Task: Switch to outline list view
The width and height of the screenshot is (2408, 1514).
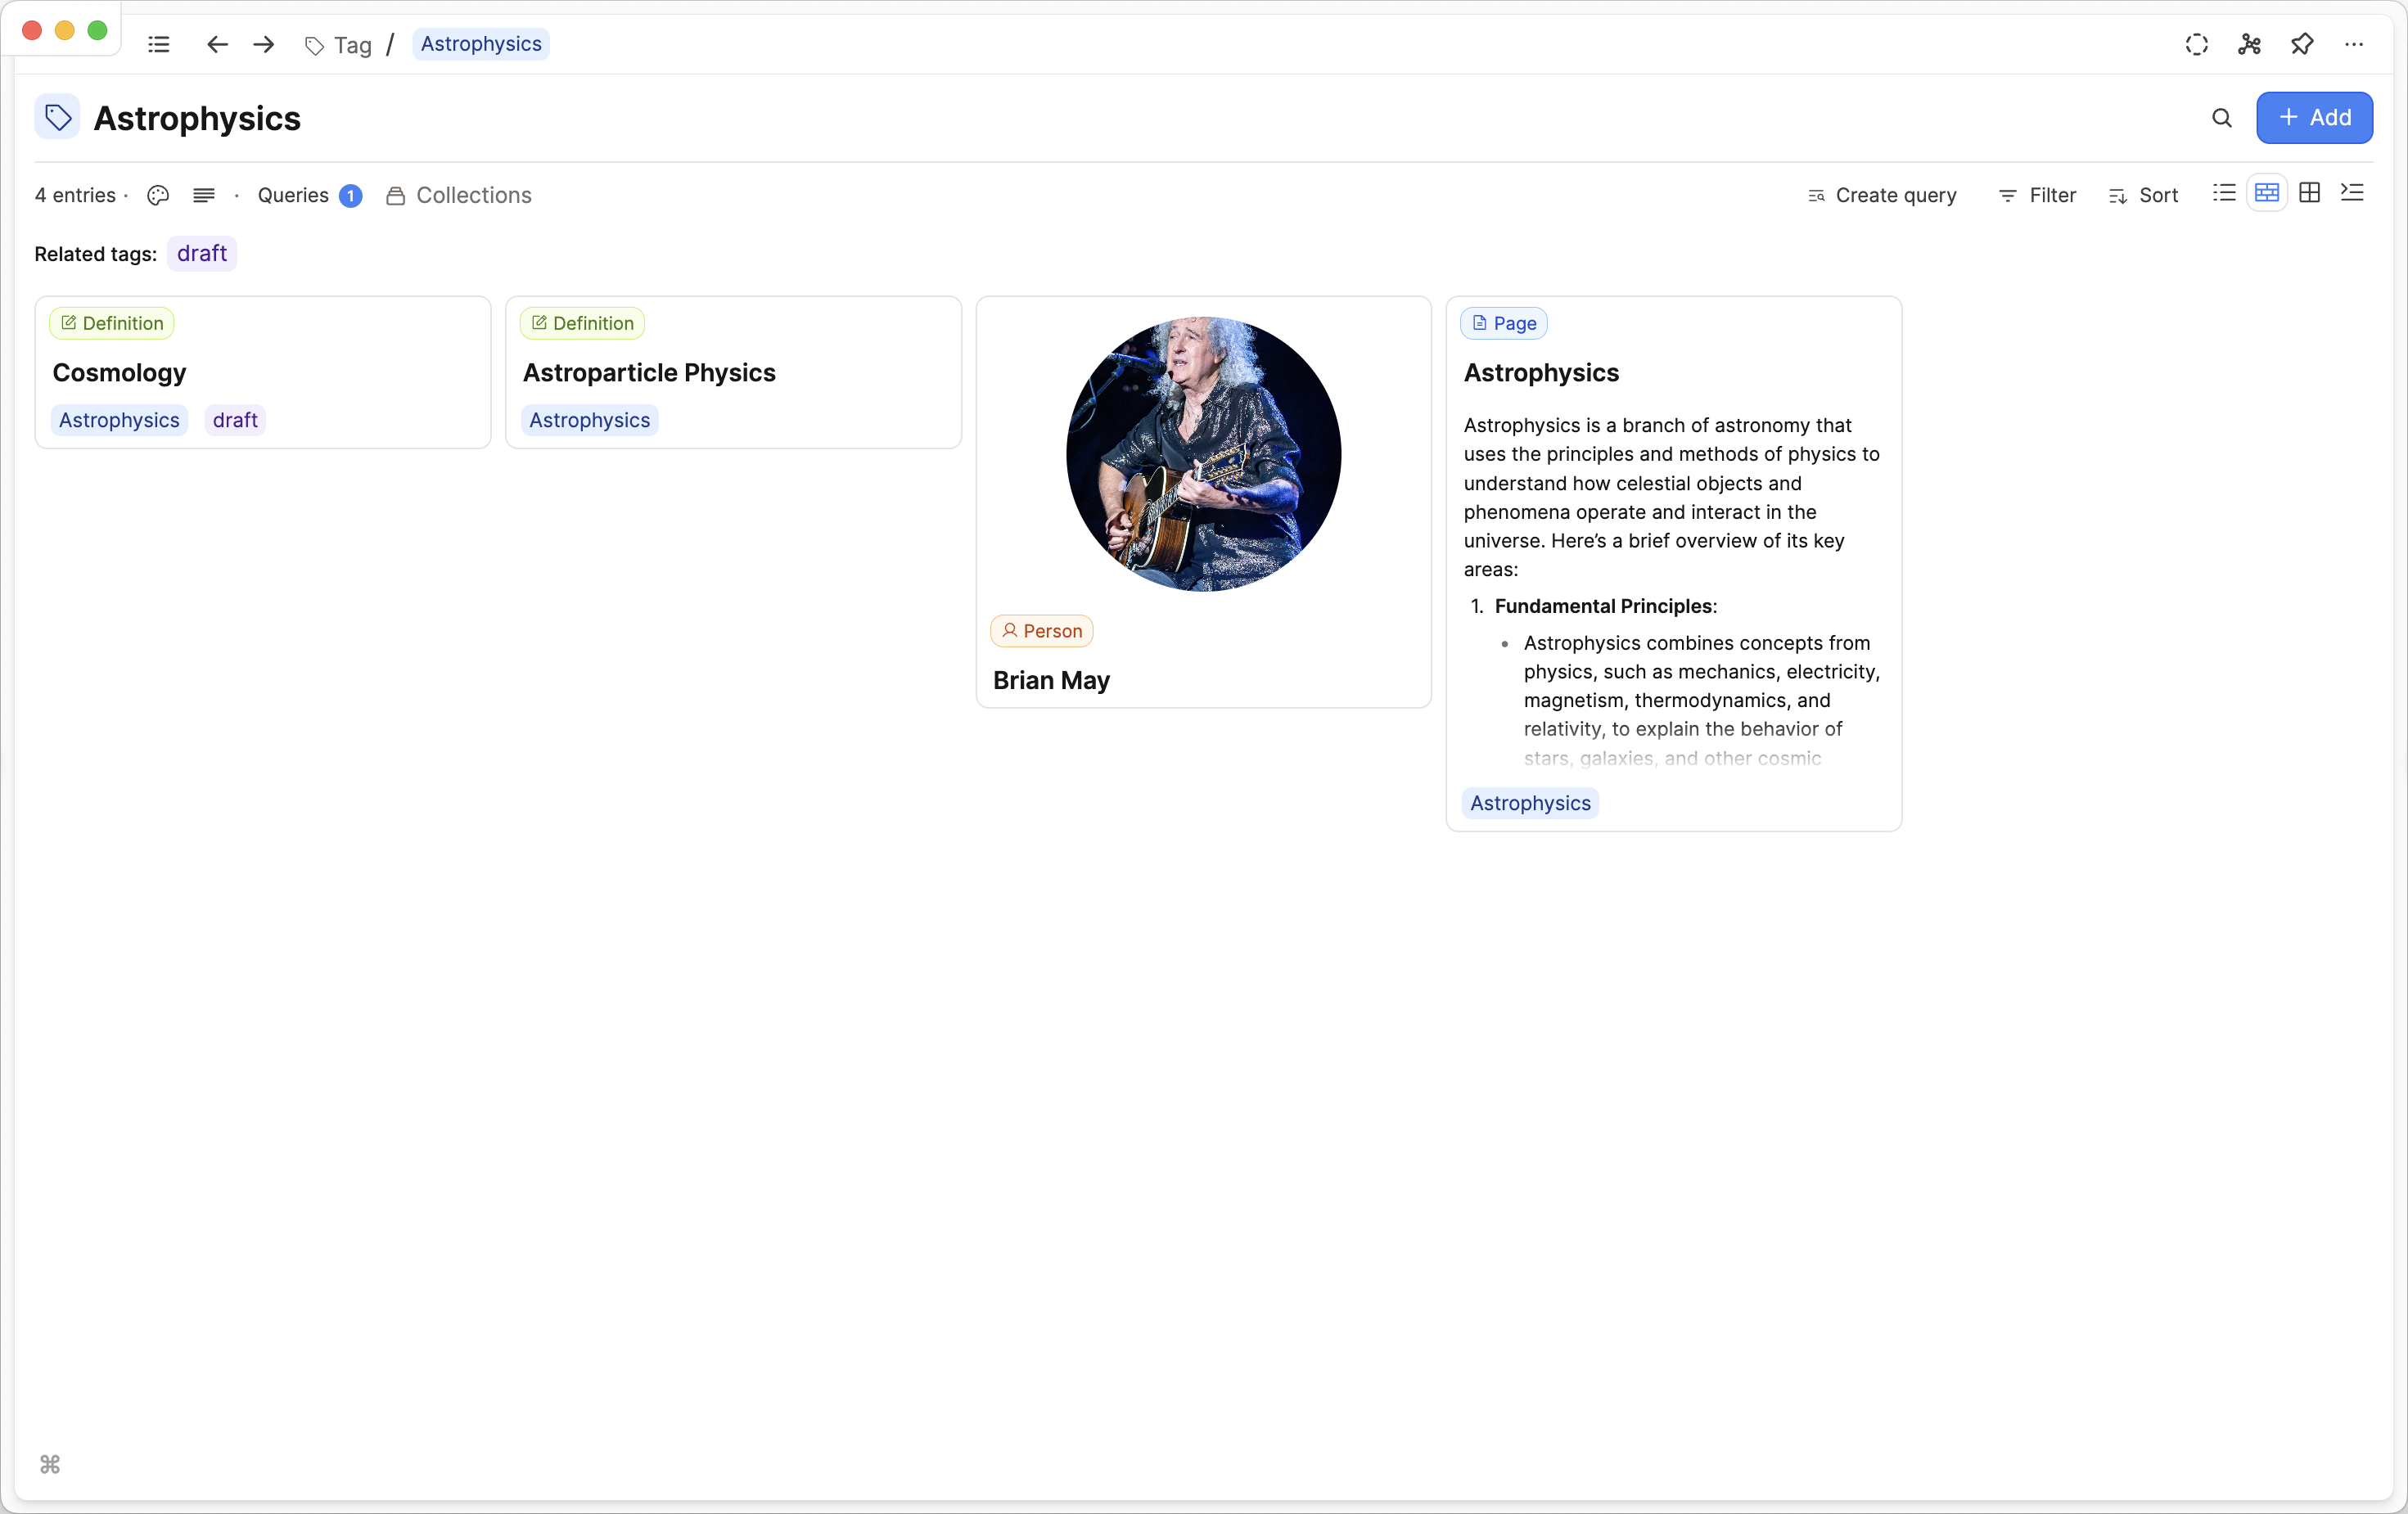Action: click(2352, 193)
